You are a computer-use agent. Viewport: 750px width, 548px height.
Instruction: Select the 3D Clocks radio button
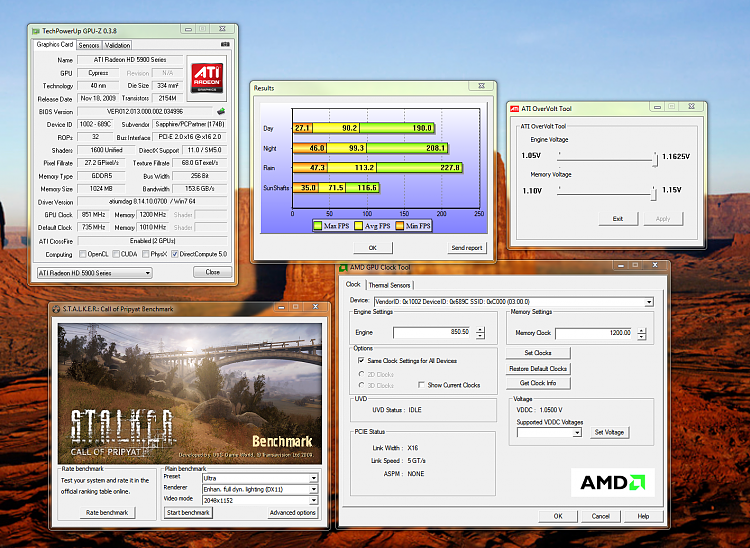pyautogui.click(x=362, y=385)
